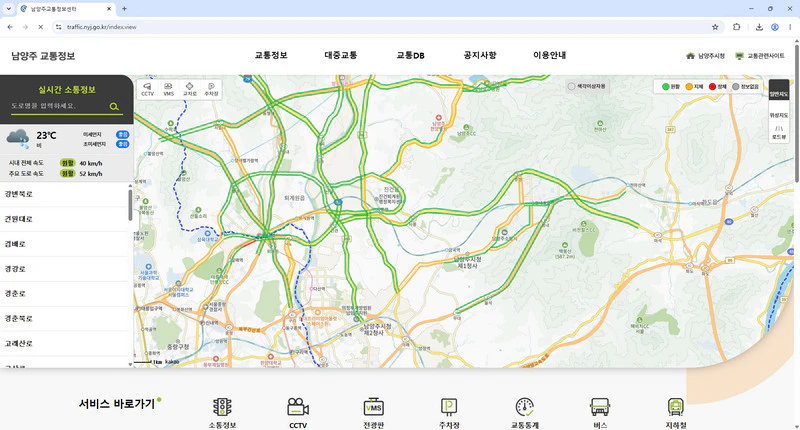Click the green 원활 legend swatch

(x=665, y=87)
